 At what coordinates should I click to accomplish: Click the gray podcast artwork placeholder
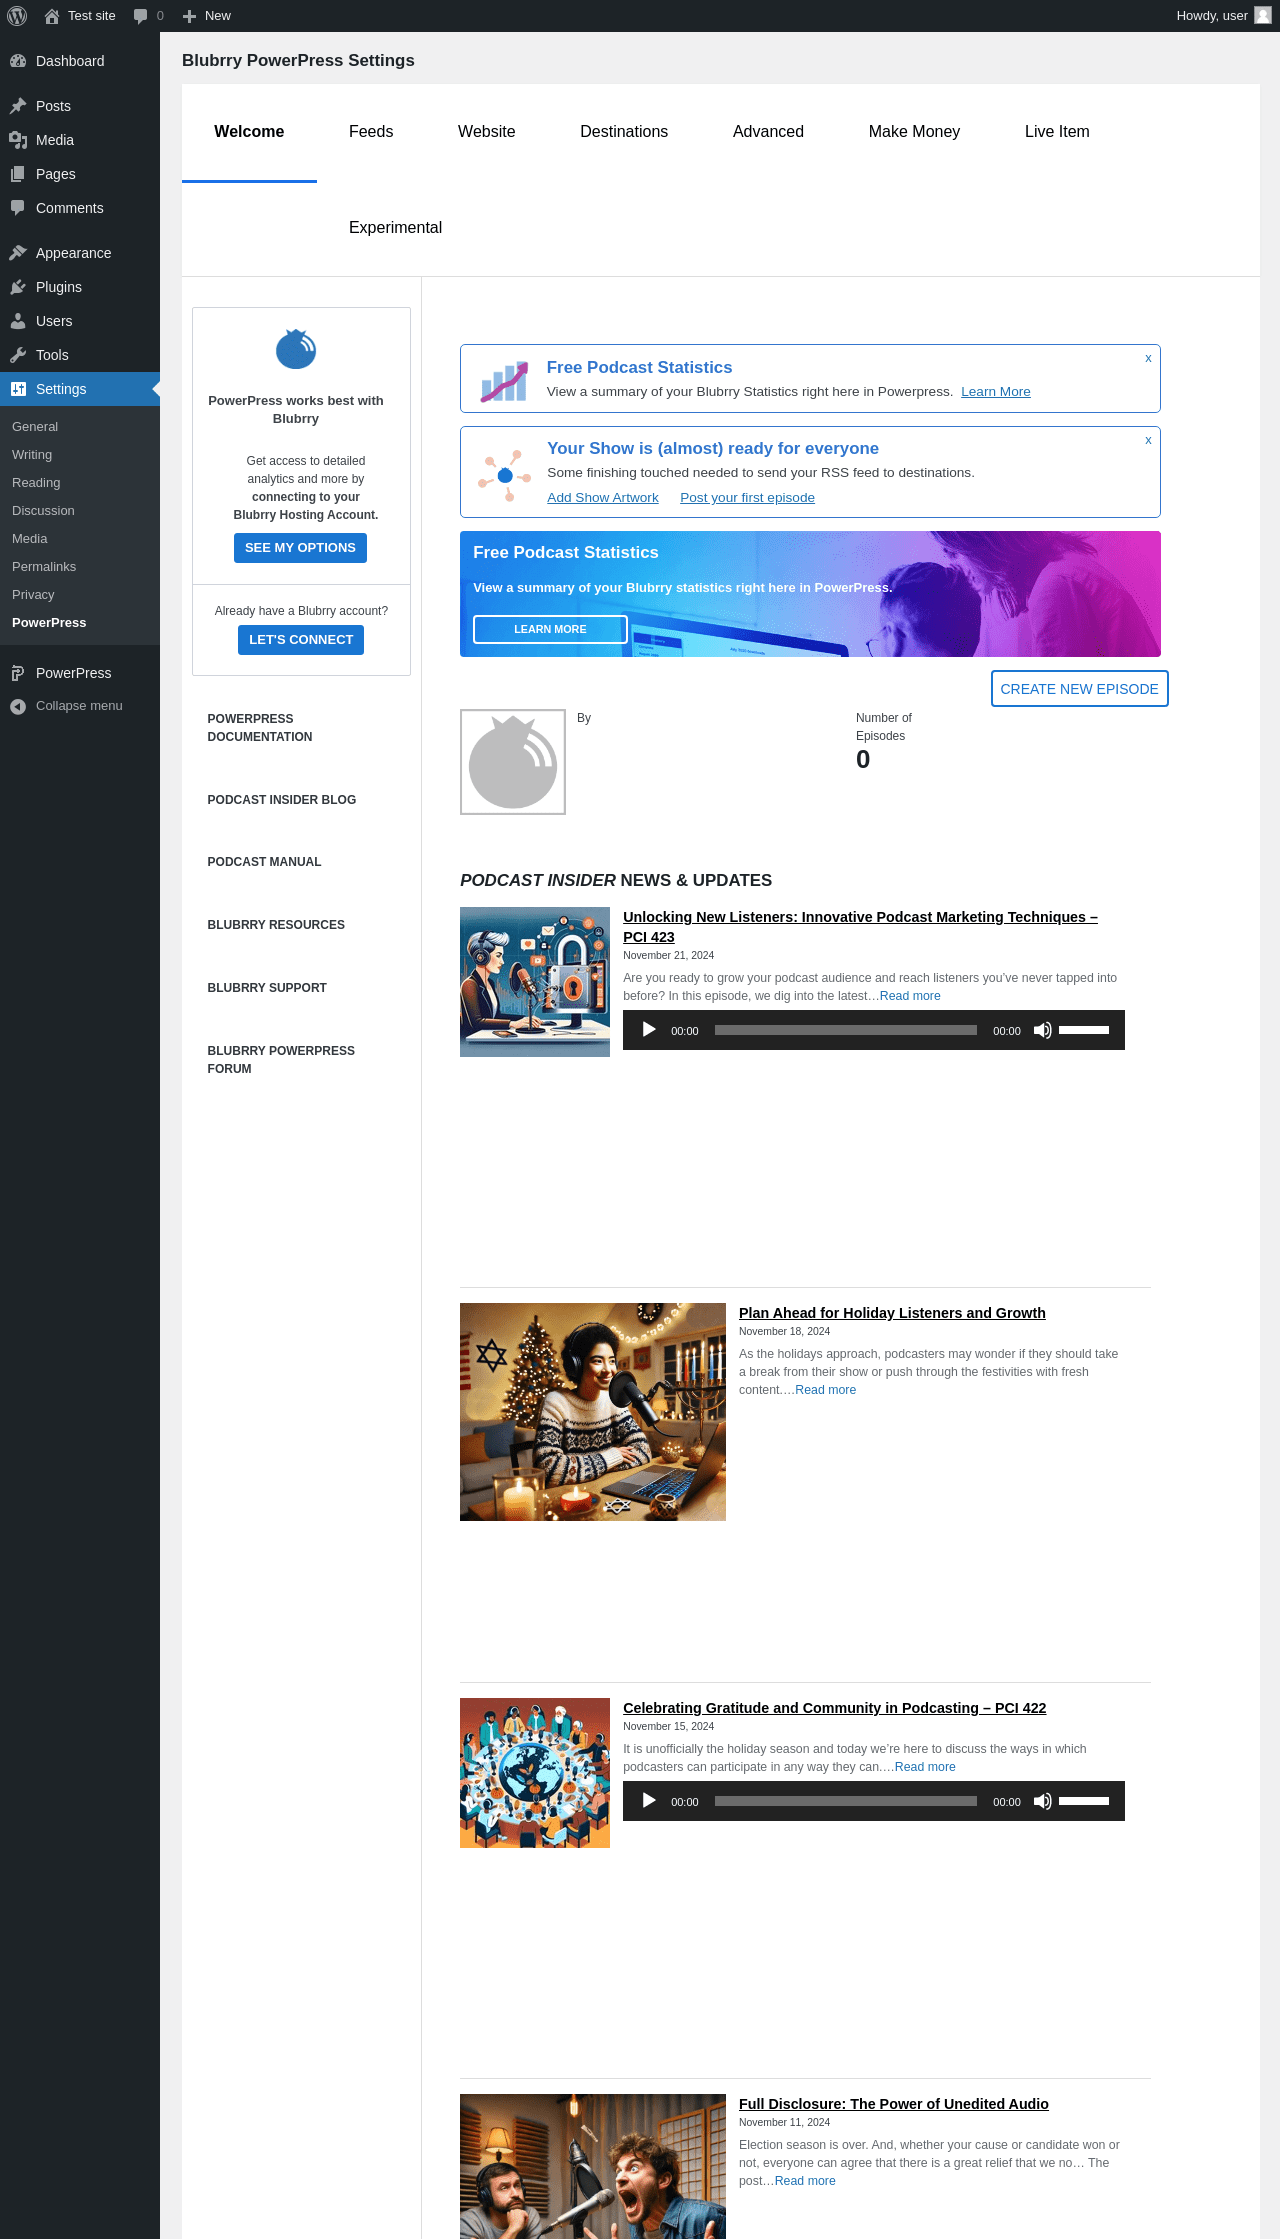(x=513, y=762)
